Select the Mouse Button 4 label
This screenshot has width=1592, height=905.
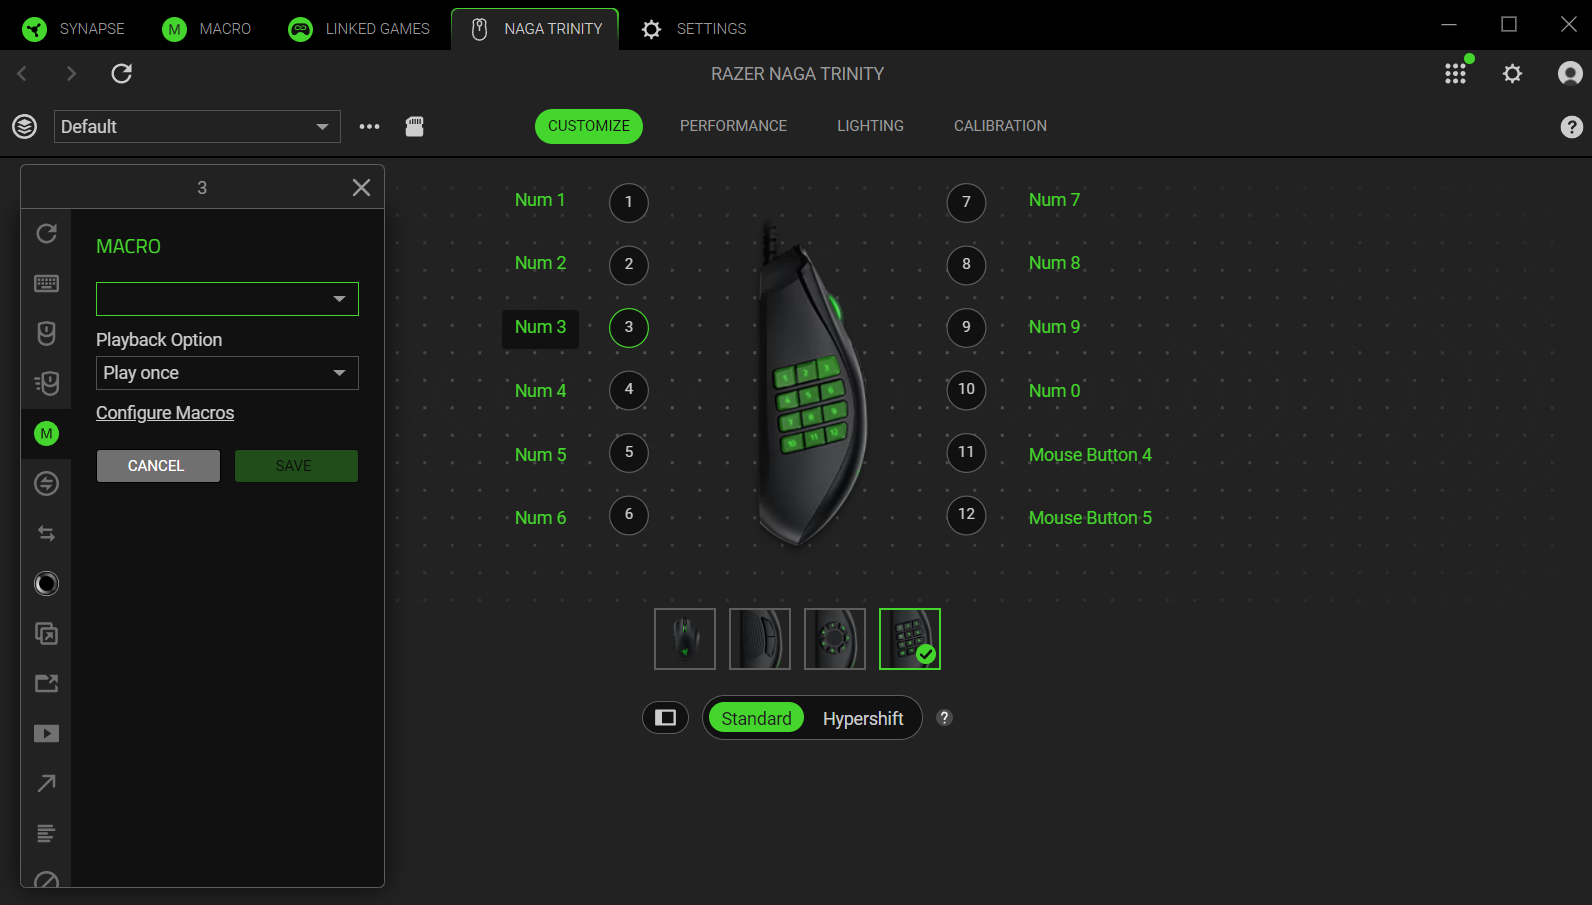(1090, 455)
